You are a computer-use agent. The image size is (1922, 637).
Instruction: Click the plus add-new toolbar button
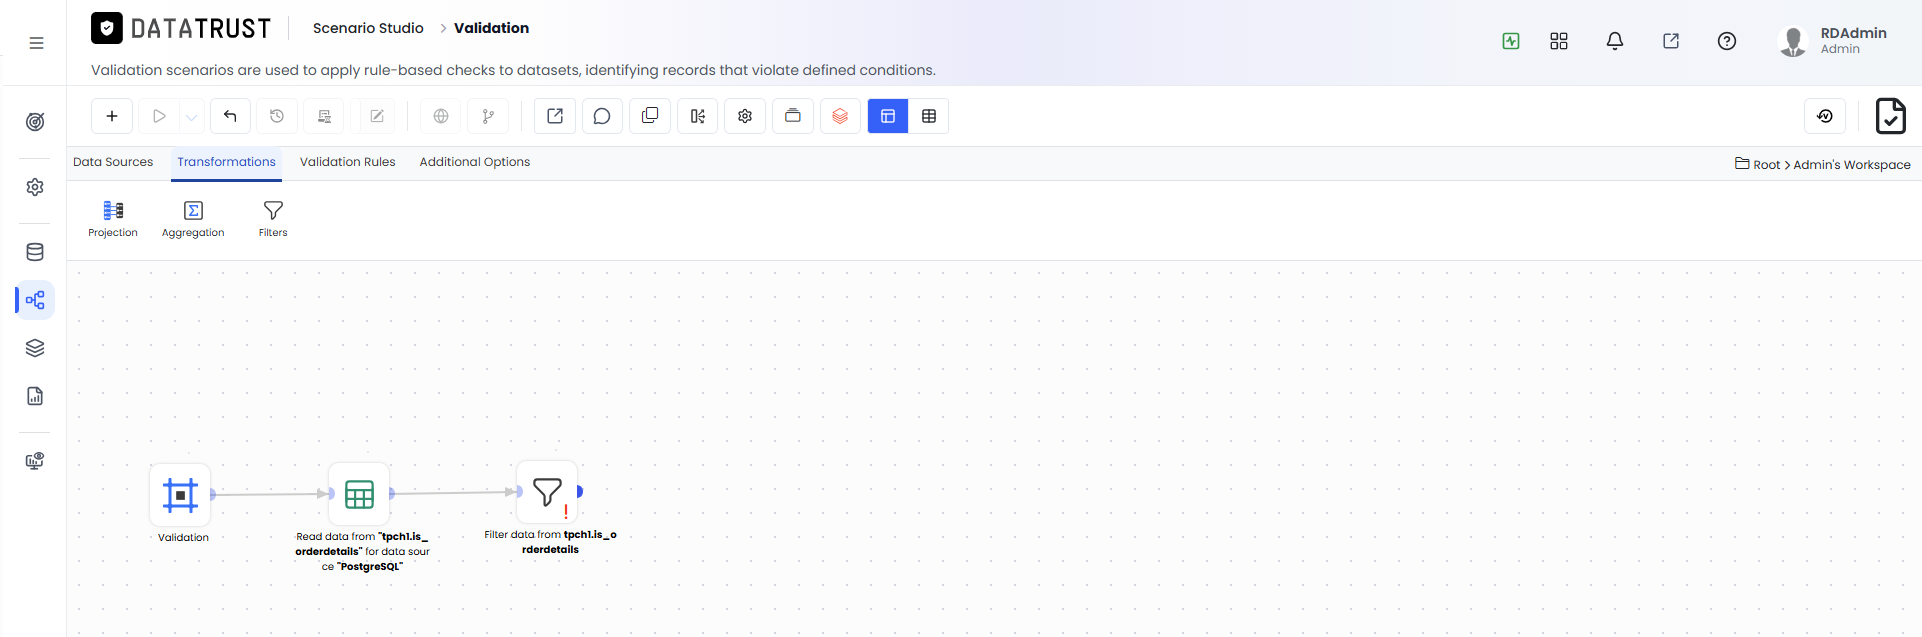tap(112, 116)
